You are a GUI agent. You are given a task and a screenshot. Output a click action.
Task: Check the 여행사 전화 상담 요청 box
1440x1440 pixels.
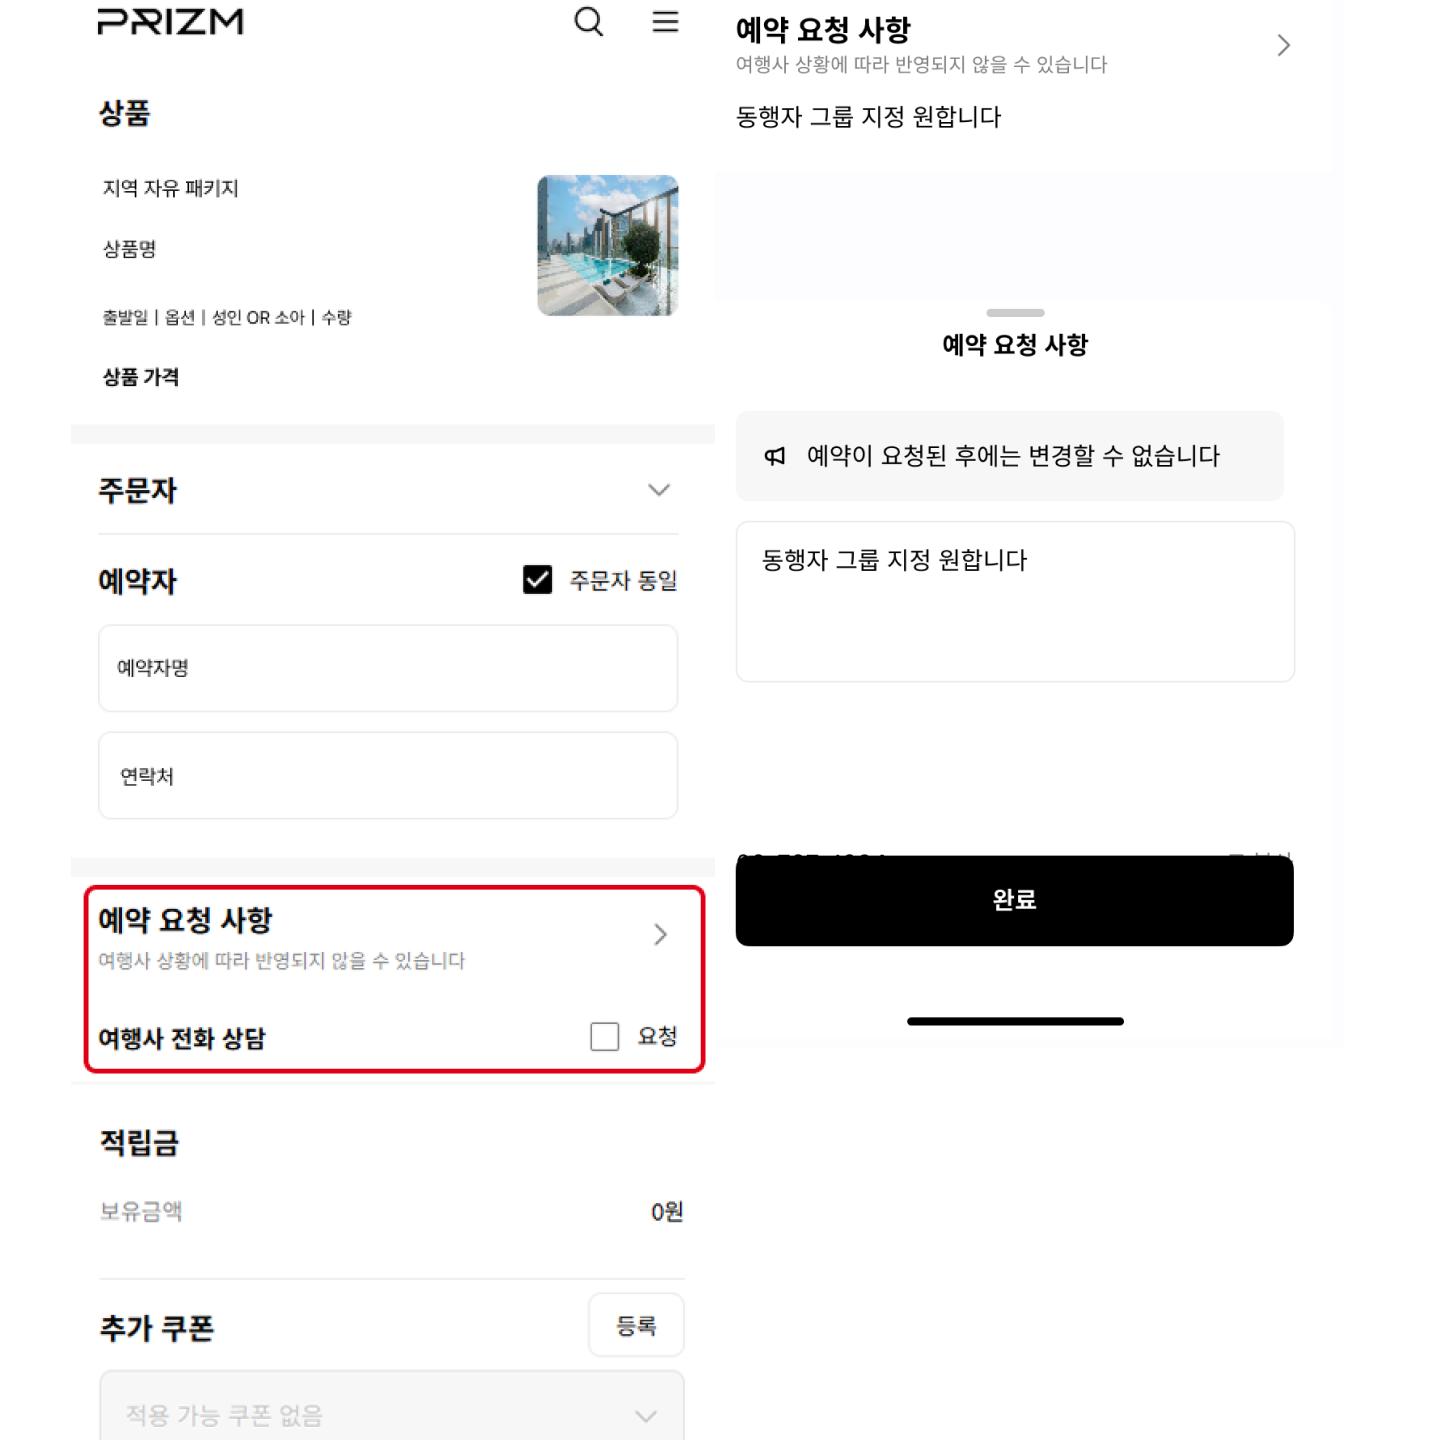point(605,1036)
